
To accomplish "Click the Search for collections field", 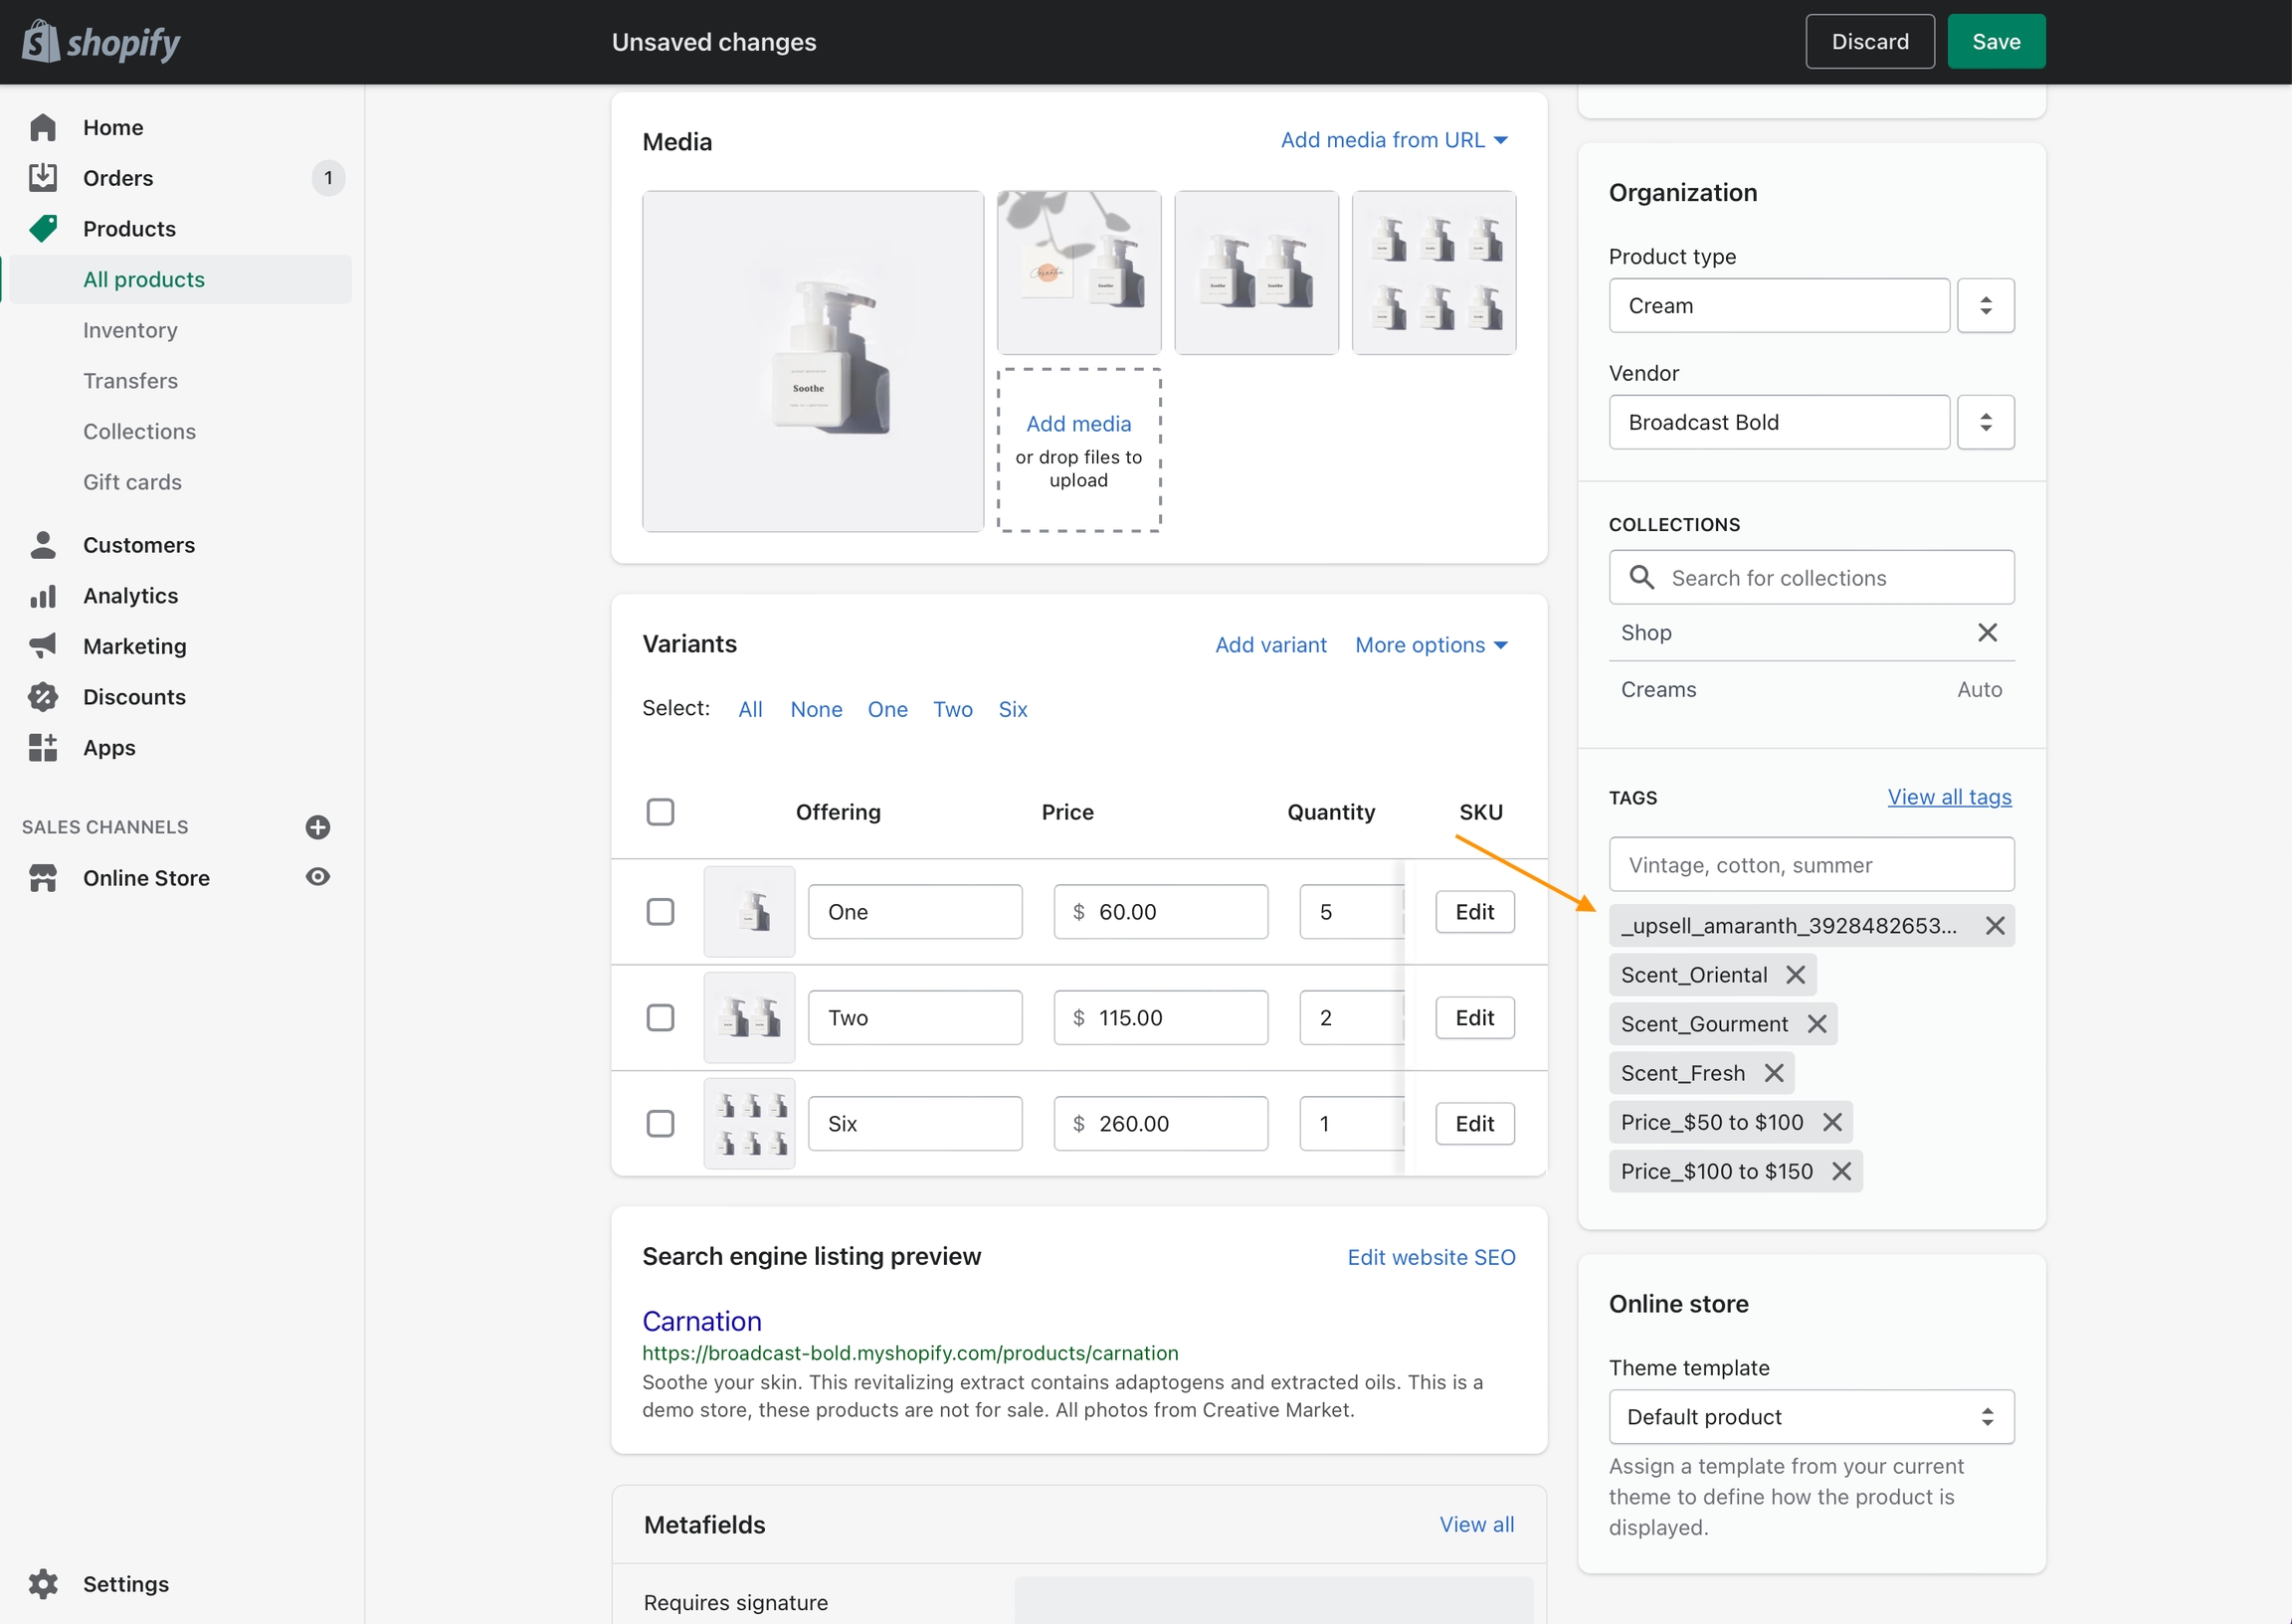I will coord(1810,578).
